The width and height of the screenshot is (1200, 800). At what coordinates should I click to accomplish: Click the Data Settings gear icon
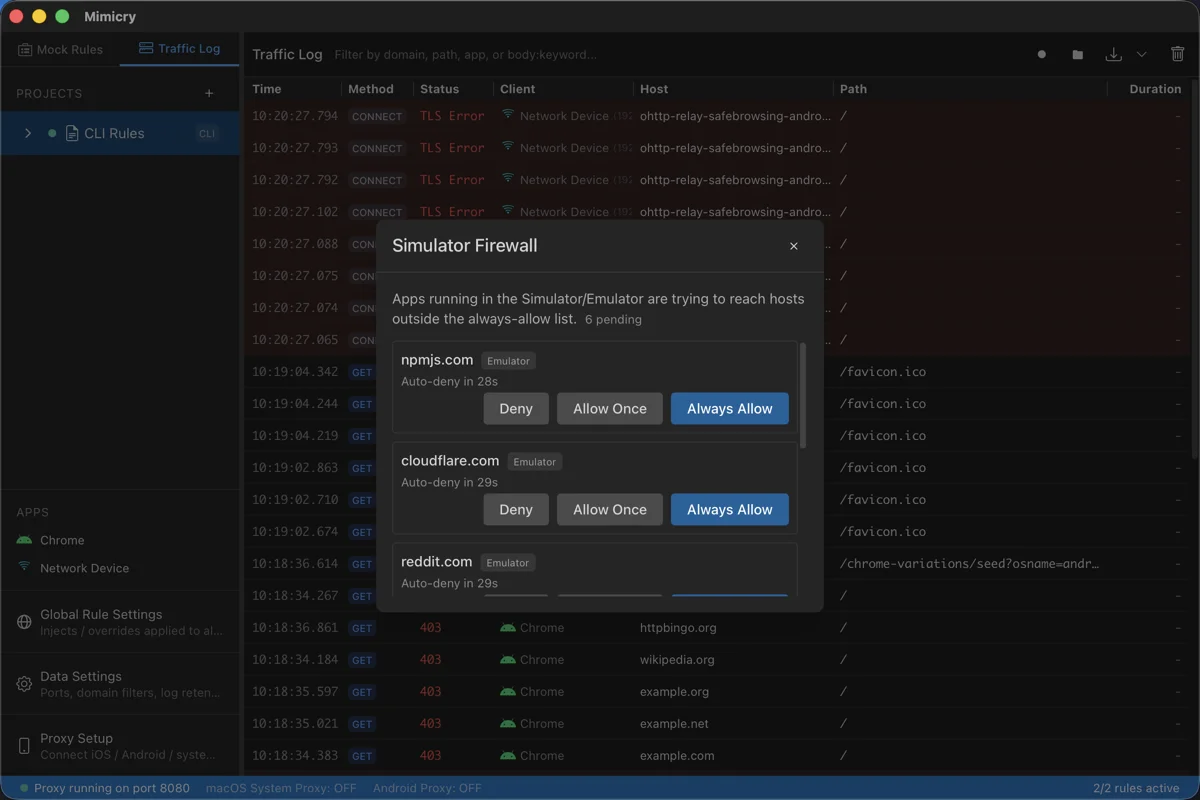point(24,684)
